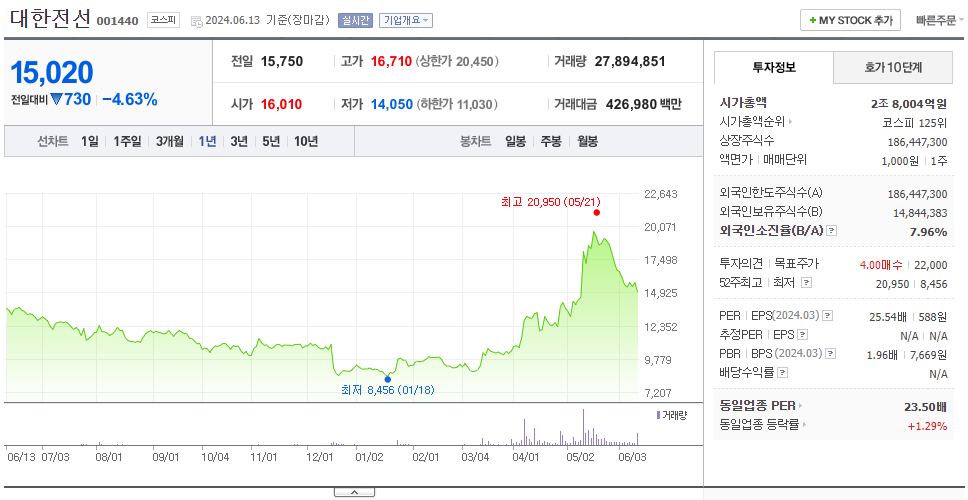Click help icon beside 배당수익률
Screen dimensions: 968x500
pyautogui.click(x=783, y=373)
